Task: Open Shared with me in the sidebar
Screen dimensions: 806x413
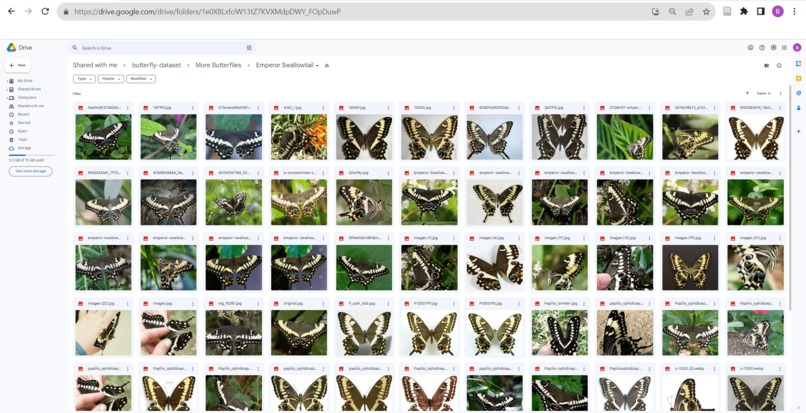Action: click(30, 105)
